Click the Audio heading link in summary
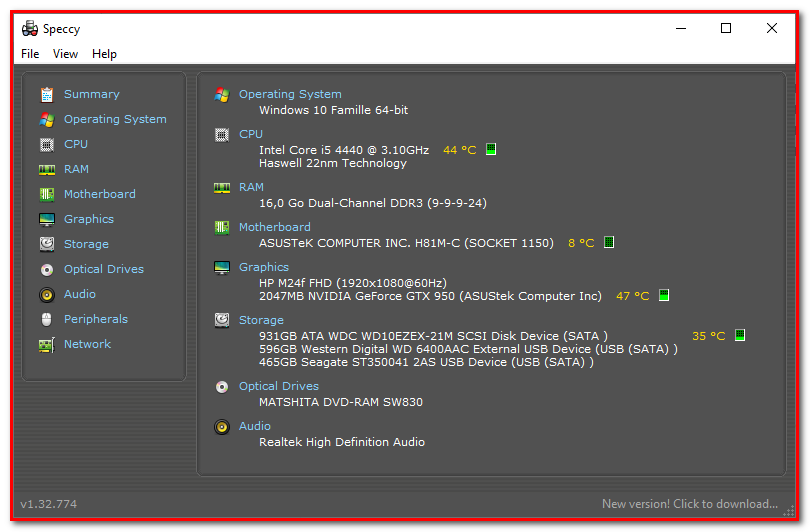Screen dimensions: 810x532 pos(255,426)
